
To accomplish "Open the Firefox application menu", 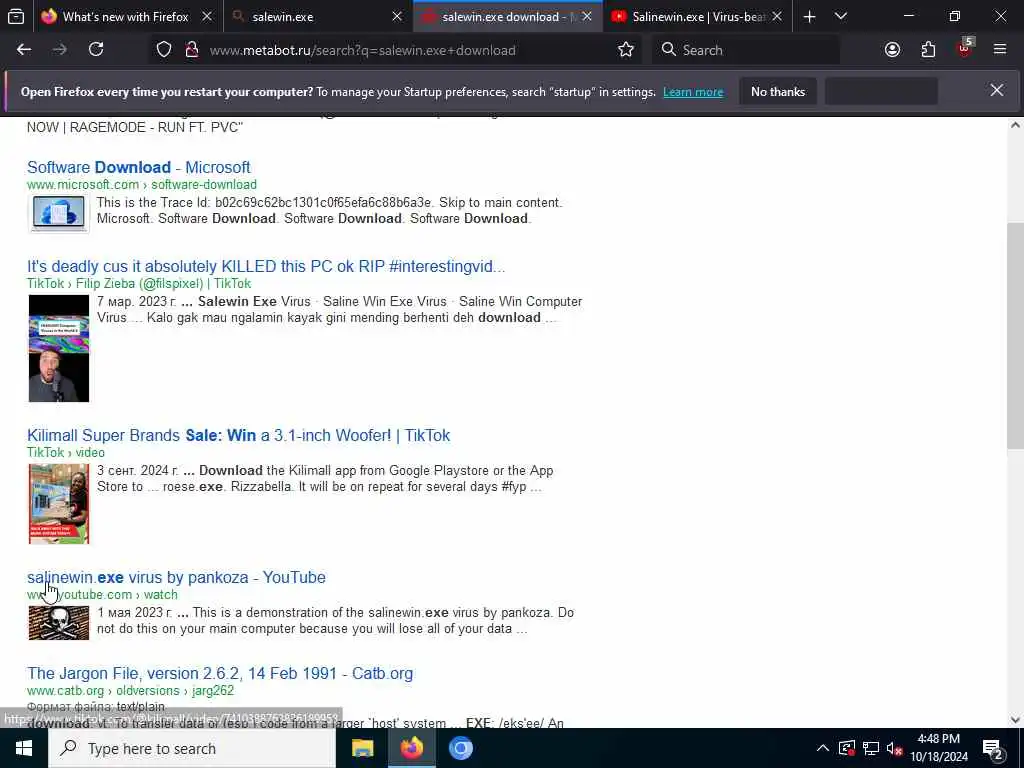I will 1000,50.
